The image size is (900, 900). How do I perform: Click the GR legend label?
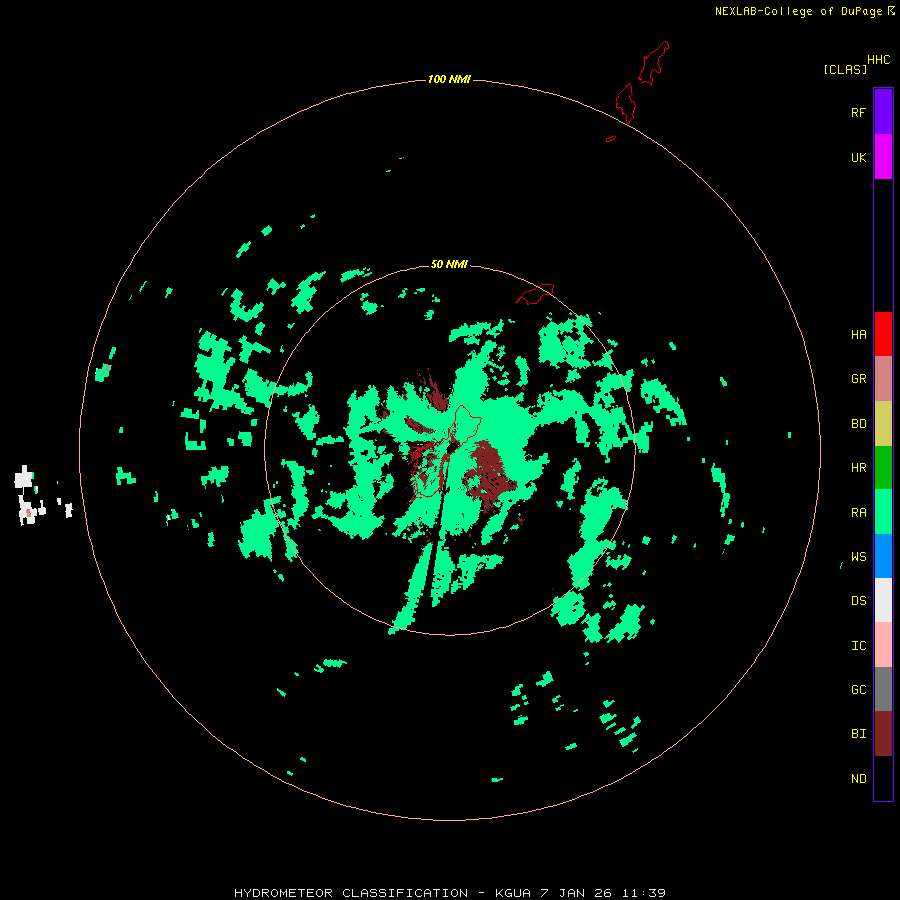tap(858, 379)
